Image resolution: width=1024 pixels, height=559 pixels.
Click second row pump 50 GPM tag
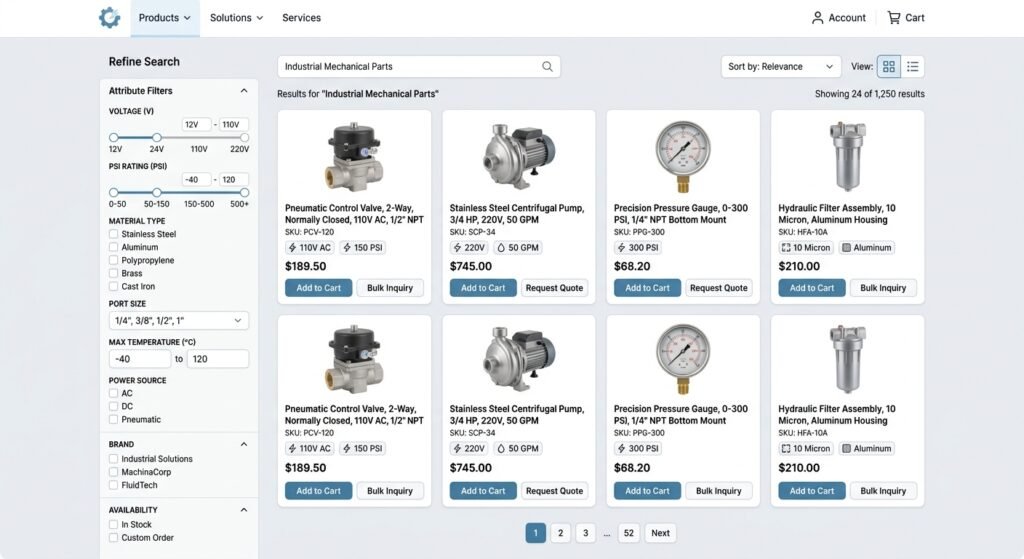point(518,449)
